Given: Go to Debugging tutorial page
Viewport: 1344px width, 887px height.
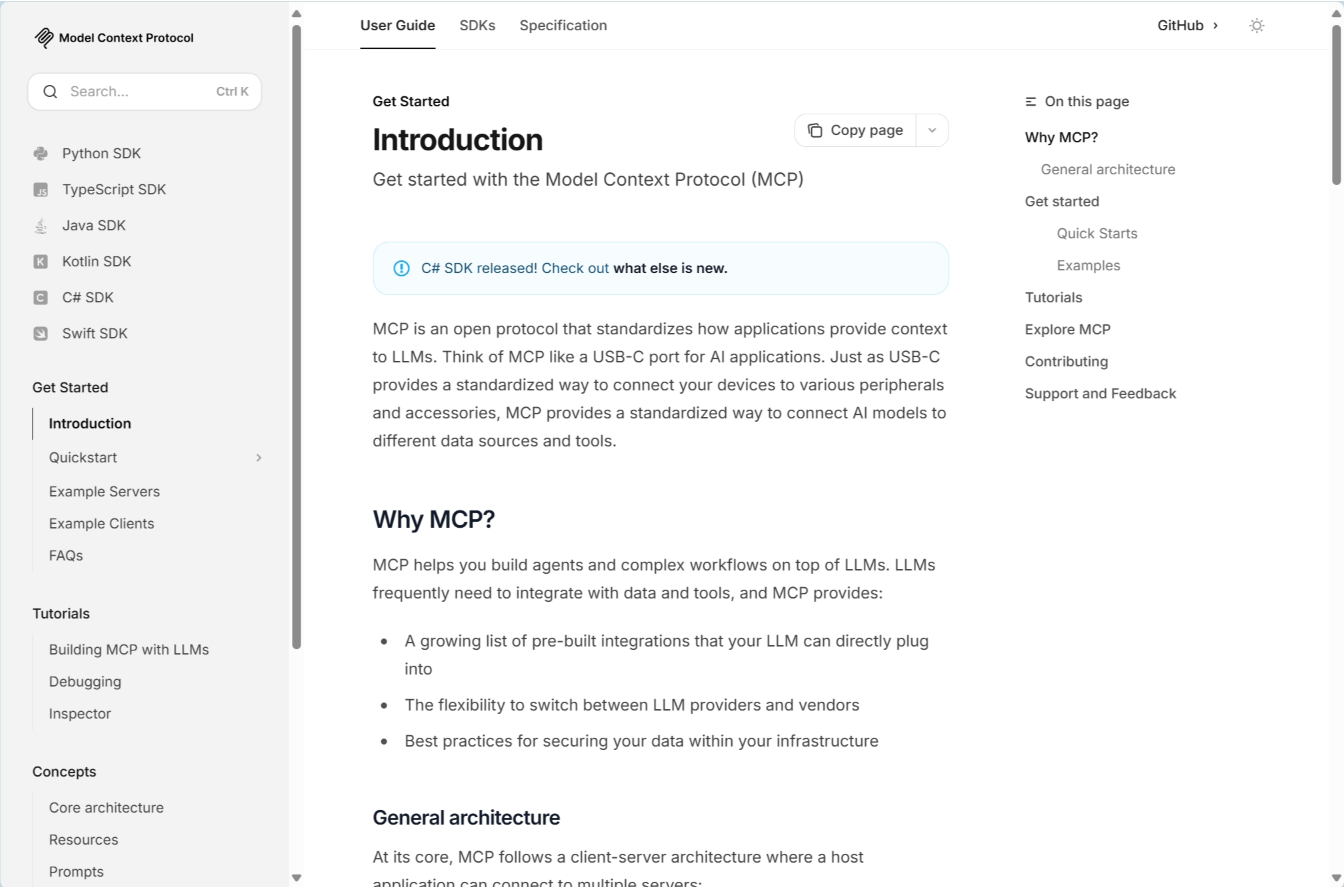Looking at the screenshot, I should [x=85, y=682].
